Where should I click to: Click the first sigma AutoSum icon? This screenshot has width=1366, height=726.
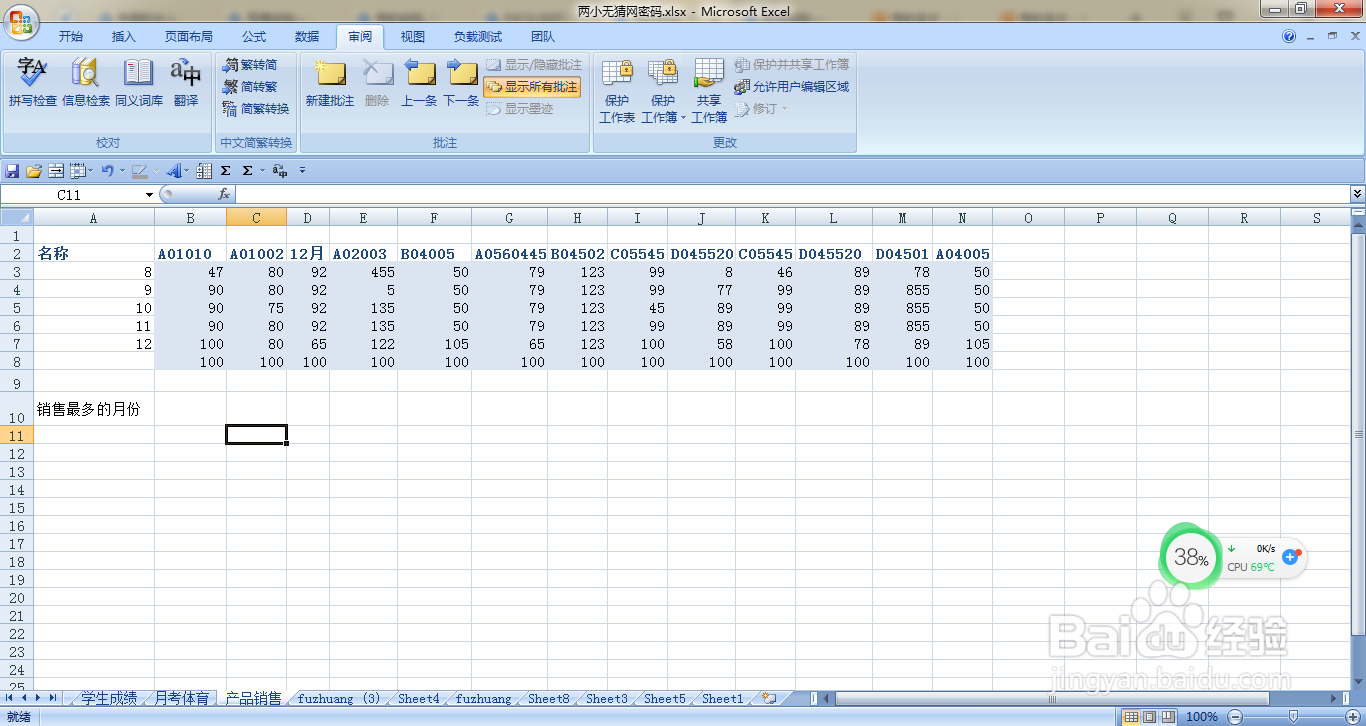click(226, 171)
